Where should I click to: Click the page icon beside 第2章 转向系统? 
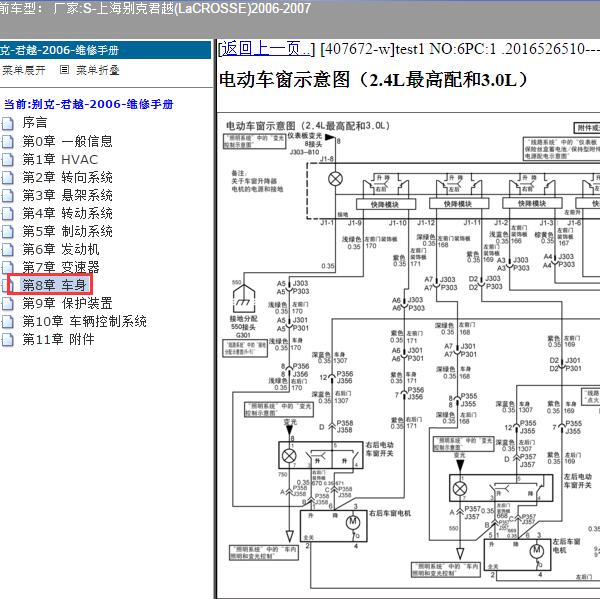click(x=7, y=178)
